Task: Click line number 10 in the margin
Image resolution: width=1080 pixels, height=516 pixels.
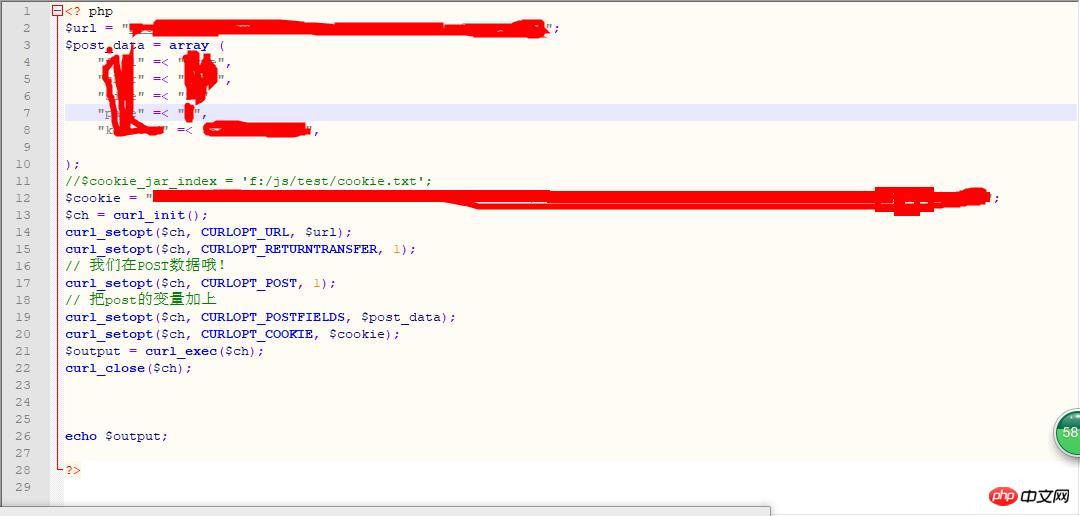Action: coord(23,164)
